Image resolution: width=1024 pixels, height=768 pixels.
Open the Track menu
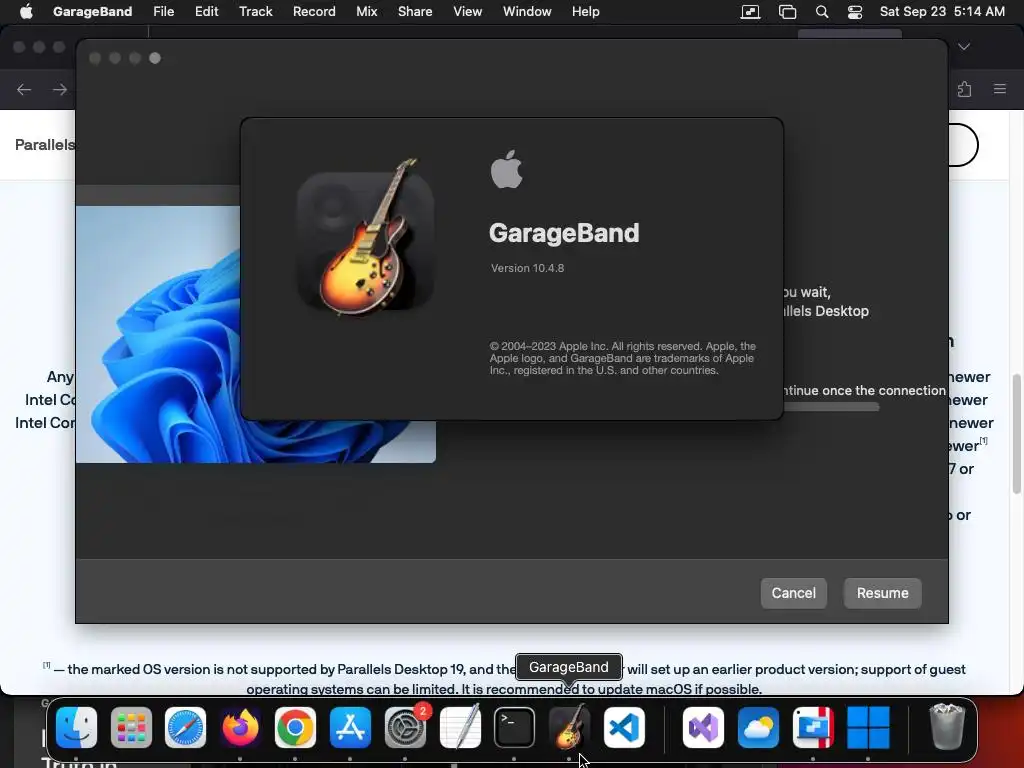tap(255, 11)
